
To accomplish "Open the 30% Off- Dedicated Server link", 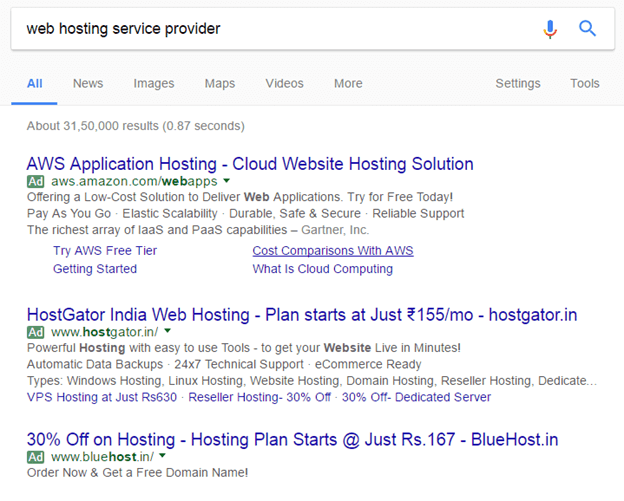I will [x=416, y=397].
